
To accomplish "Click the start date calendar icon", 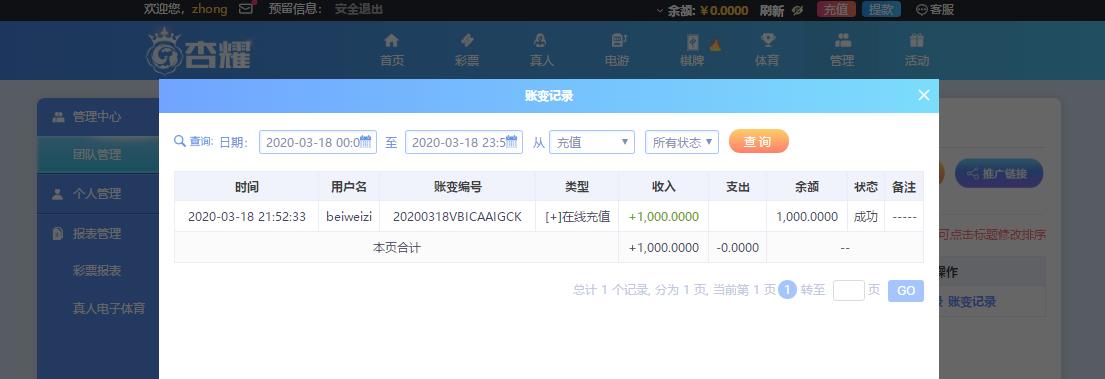I will 365,140.
